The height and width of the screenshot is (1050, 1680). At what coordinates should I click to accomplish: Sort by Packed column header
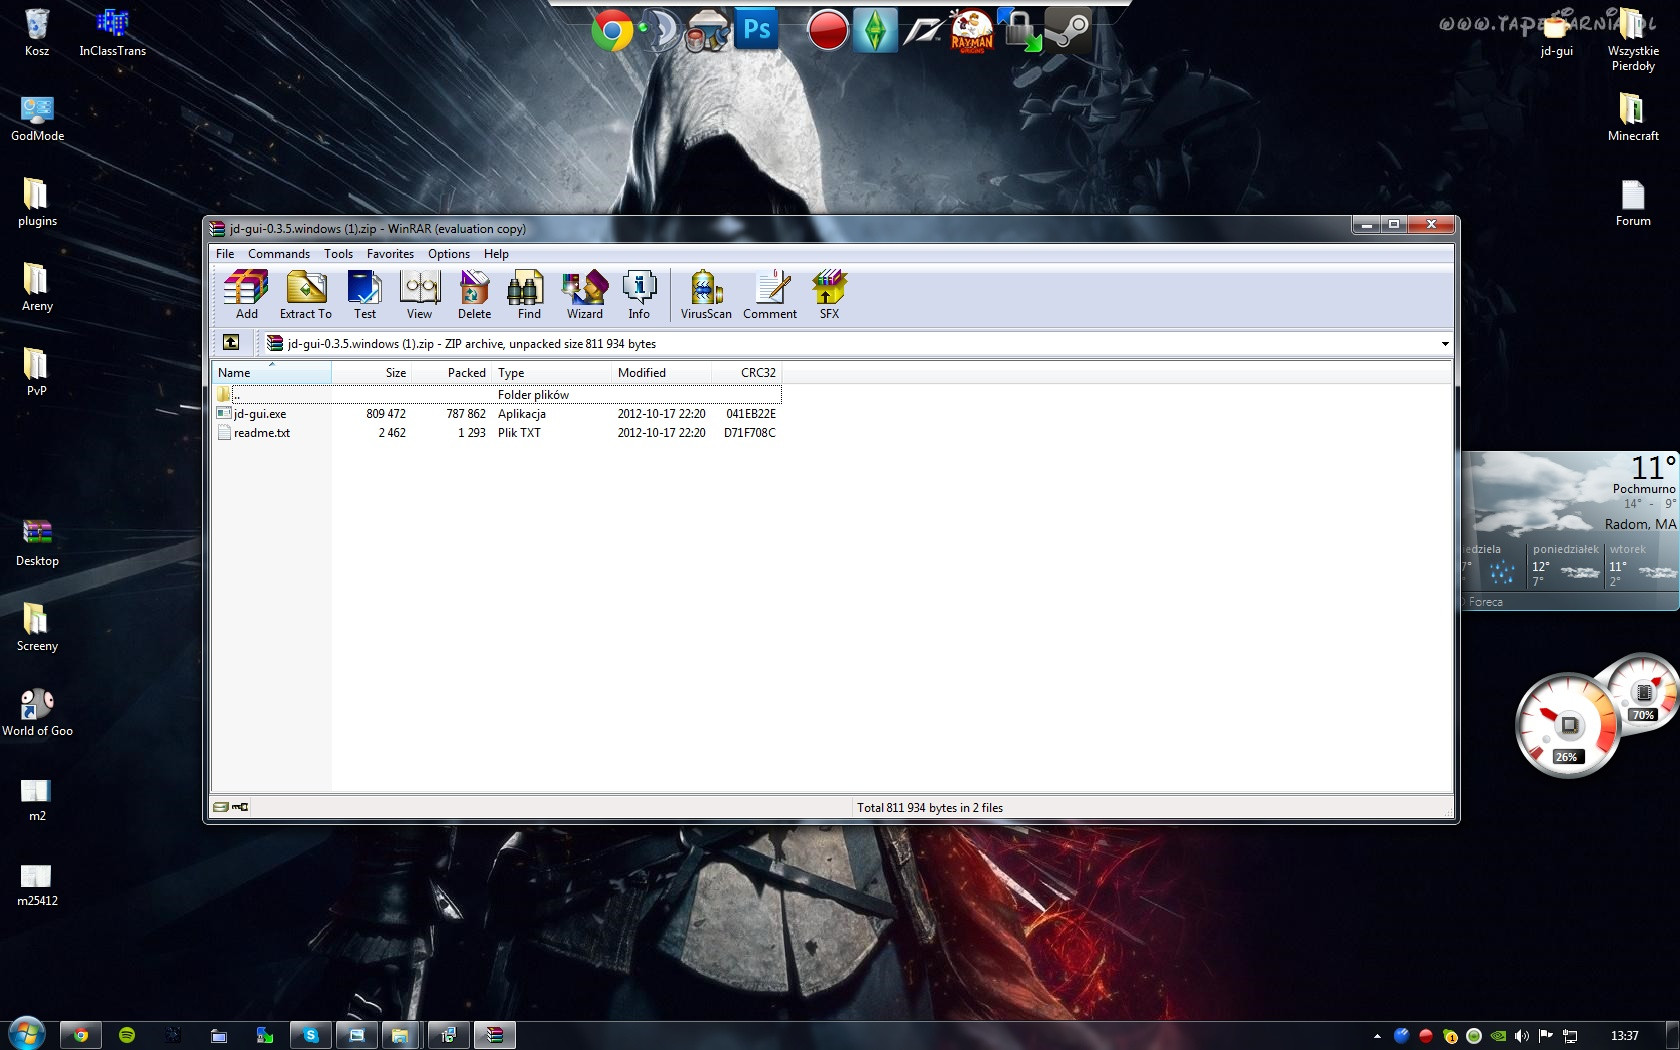[451, 373]
